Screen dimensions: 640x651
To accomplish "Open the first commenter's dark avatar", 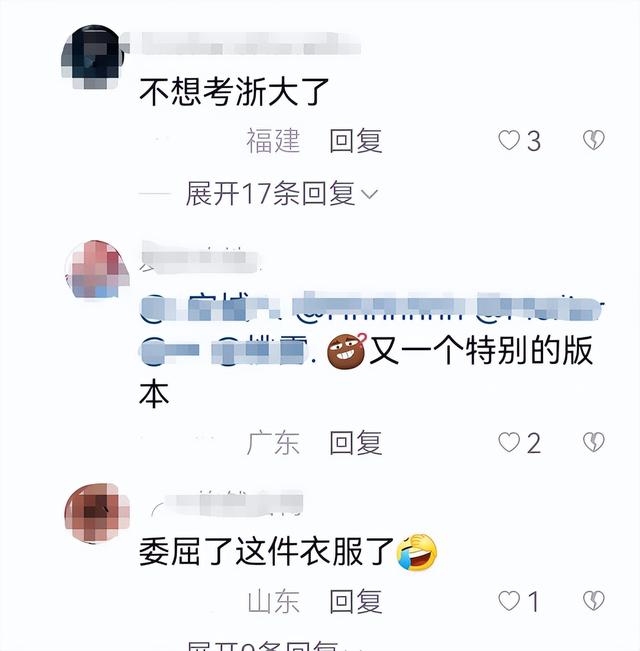I will (95, 57).
